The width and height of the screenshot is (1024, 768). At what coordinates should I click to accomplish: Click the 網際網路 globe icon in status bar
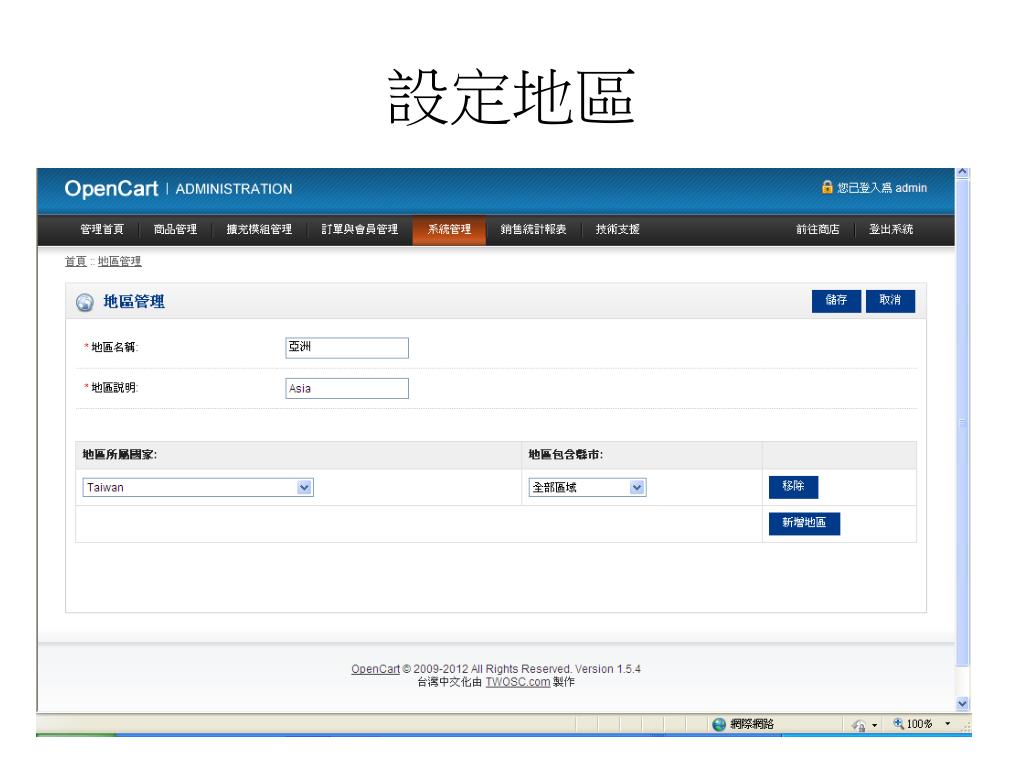pos(719,724)
